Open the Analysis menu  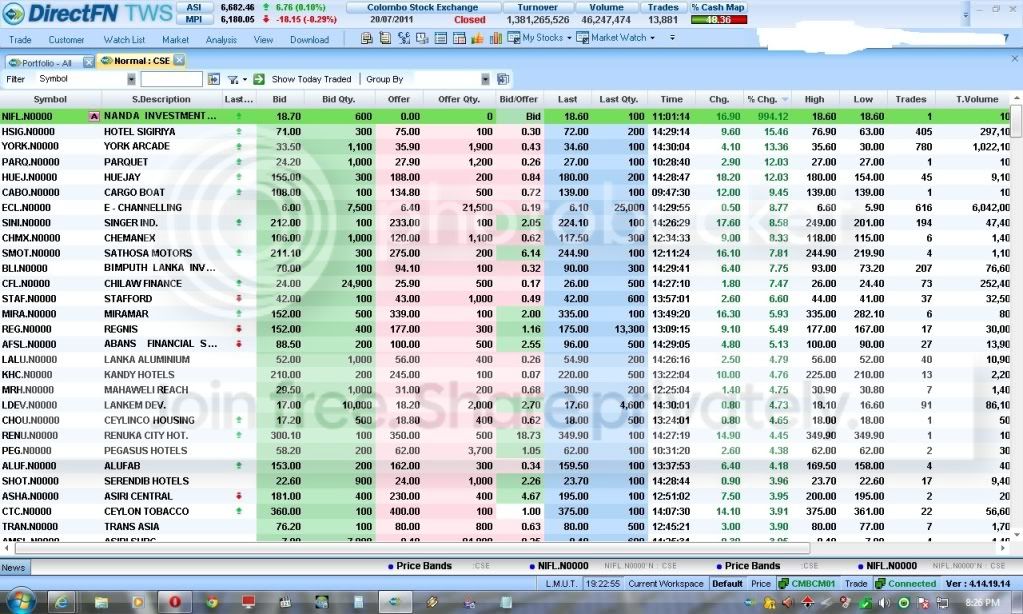221,40
